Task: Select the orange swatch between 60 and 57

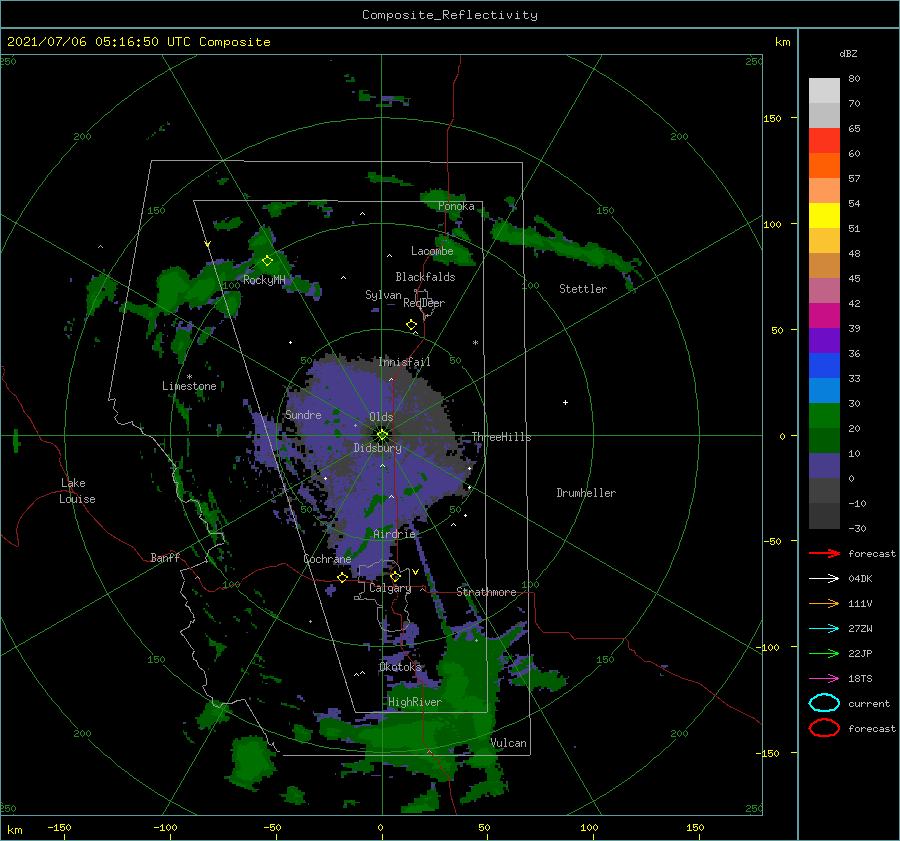Action: point(824,165)
